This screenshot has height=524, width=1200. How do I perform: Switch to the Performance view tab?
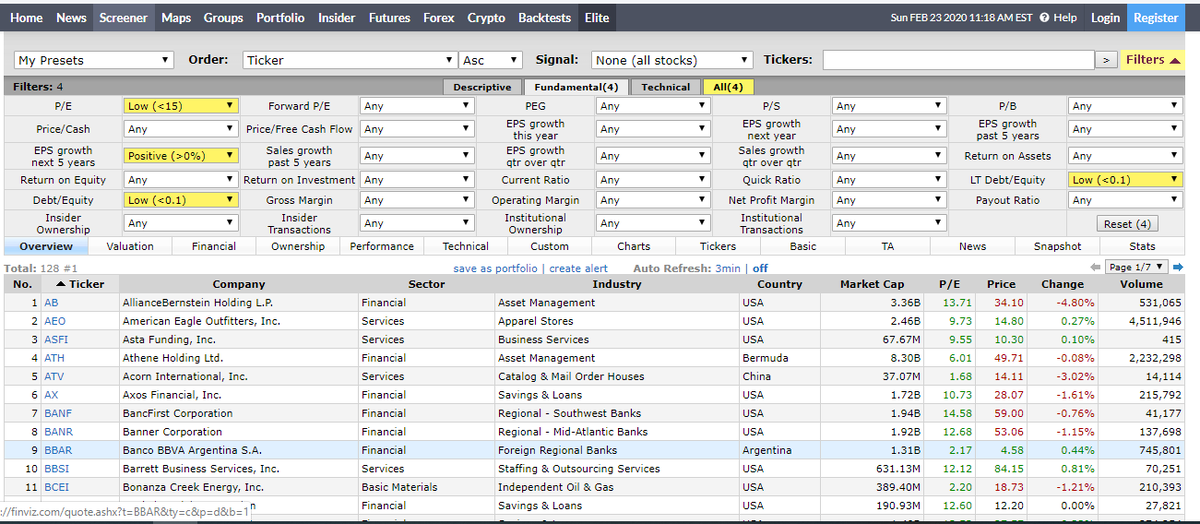382,246
